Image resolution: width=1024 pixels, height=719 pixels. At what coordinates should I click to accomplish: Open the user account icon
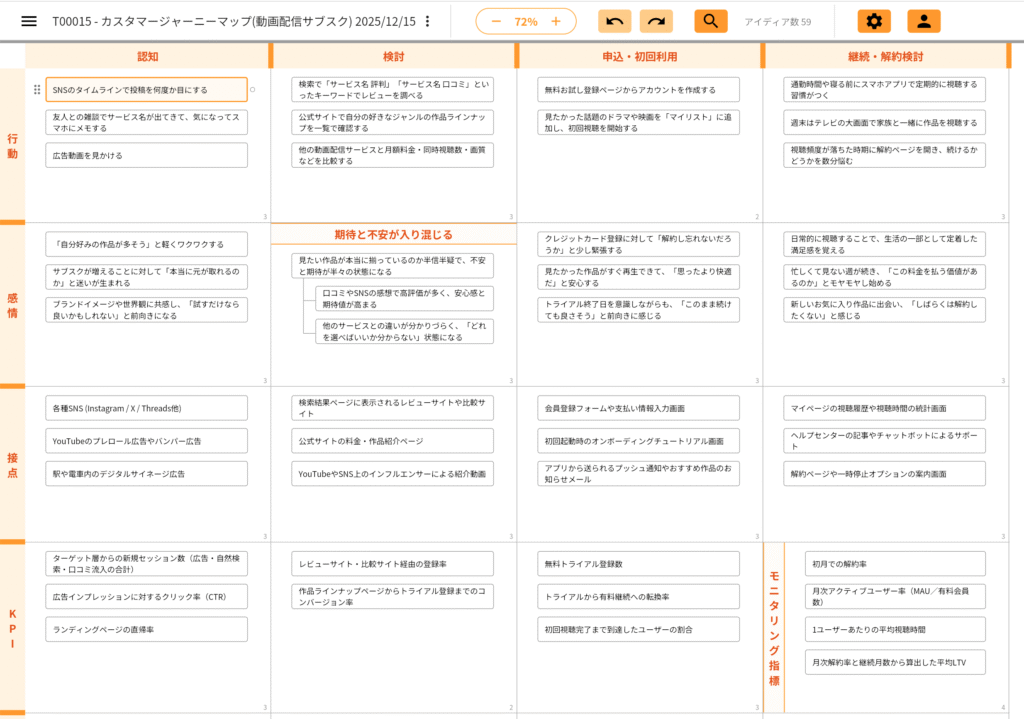click(923, 21)
